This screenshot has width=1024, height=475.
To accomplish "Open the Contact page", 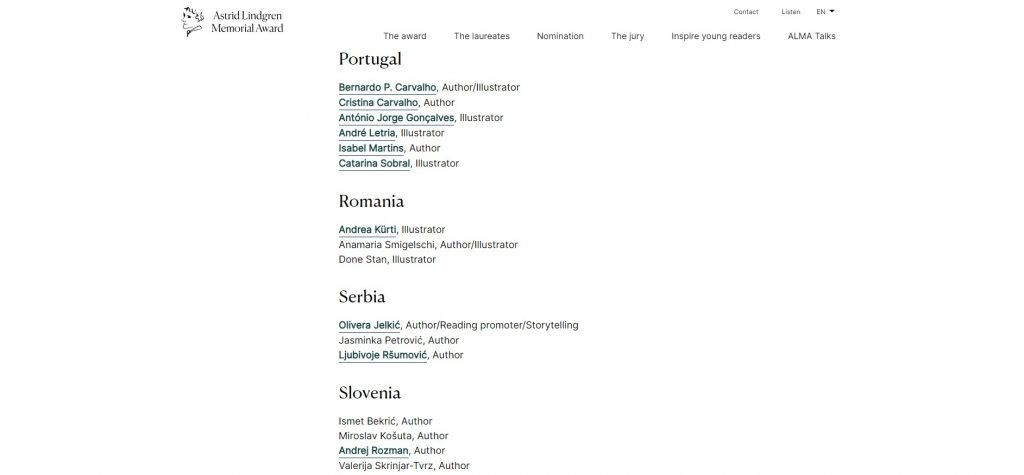I will [x=745, y=12].
